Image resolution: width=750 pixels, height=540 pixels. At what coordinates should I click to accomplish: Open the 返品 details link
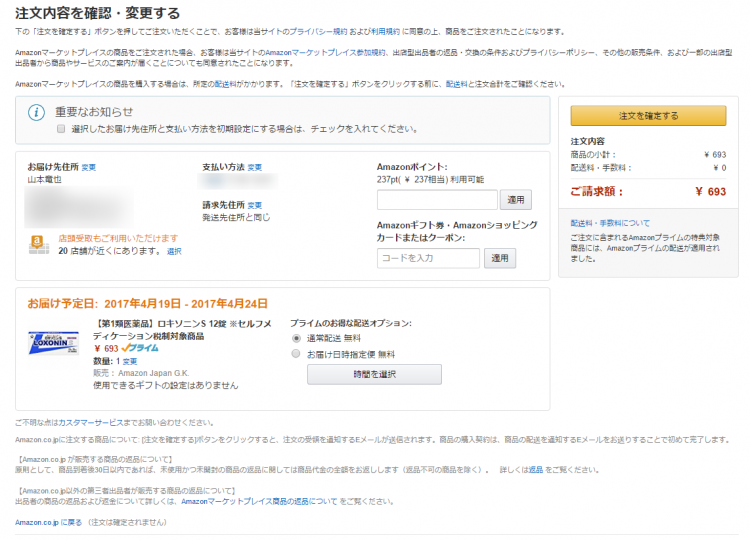(536, 470)
